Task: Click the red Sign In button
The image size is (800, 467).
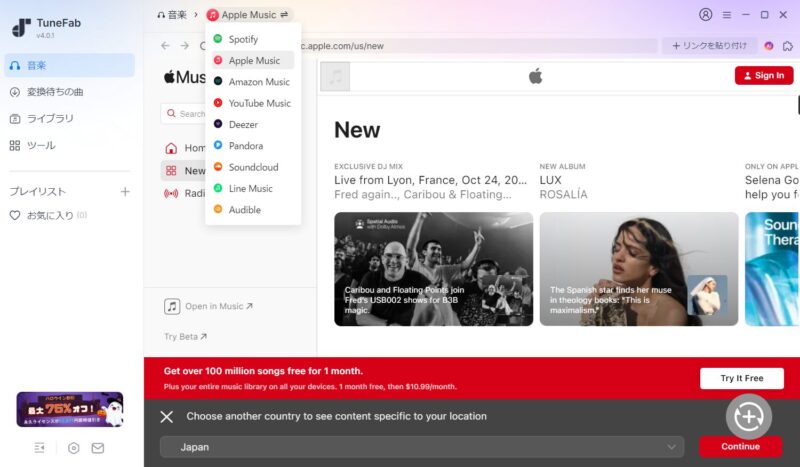Action: coord(763,75)
